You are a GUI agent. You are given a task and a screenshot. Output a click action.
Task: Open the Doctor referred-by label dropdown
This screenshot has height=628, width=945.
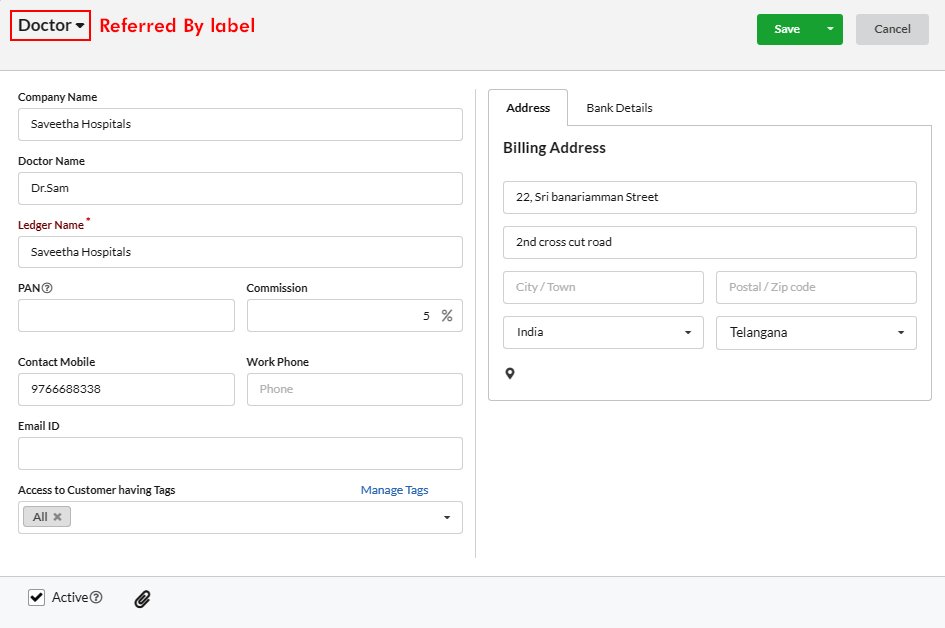click(51, 25)
